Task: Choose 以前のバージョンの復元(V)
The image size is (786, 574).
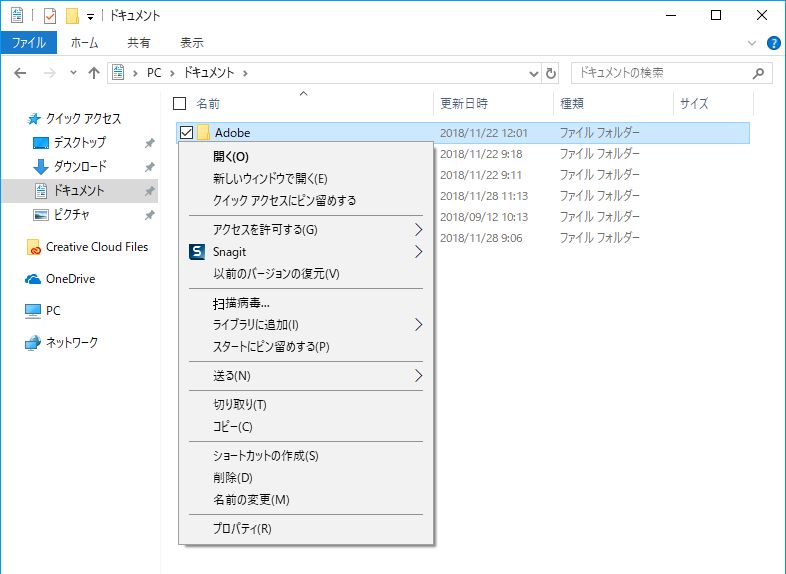Action: tap(306, 274)
